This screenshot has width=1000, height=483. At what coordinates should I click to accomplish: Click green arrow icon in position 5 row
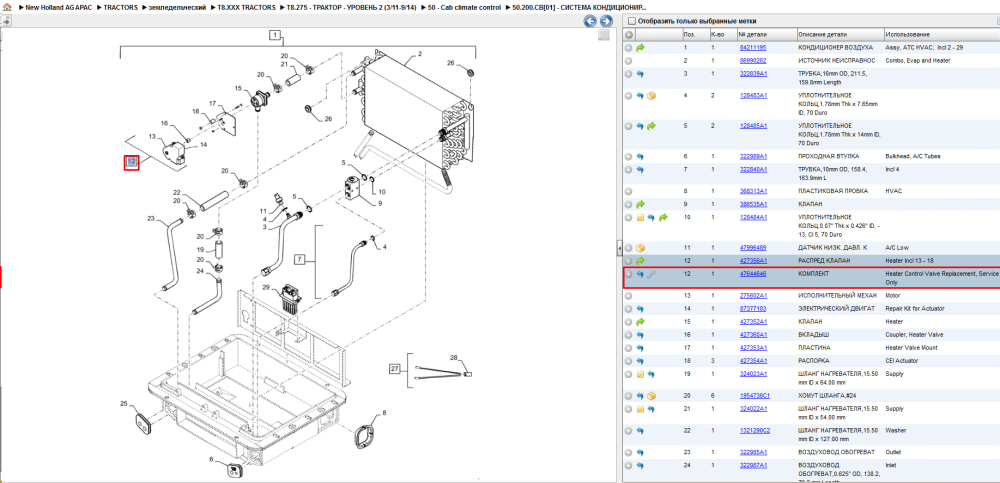click(651, 126)
